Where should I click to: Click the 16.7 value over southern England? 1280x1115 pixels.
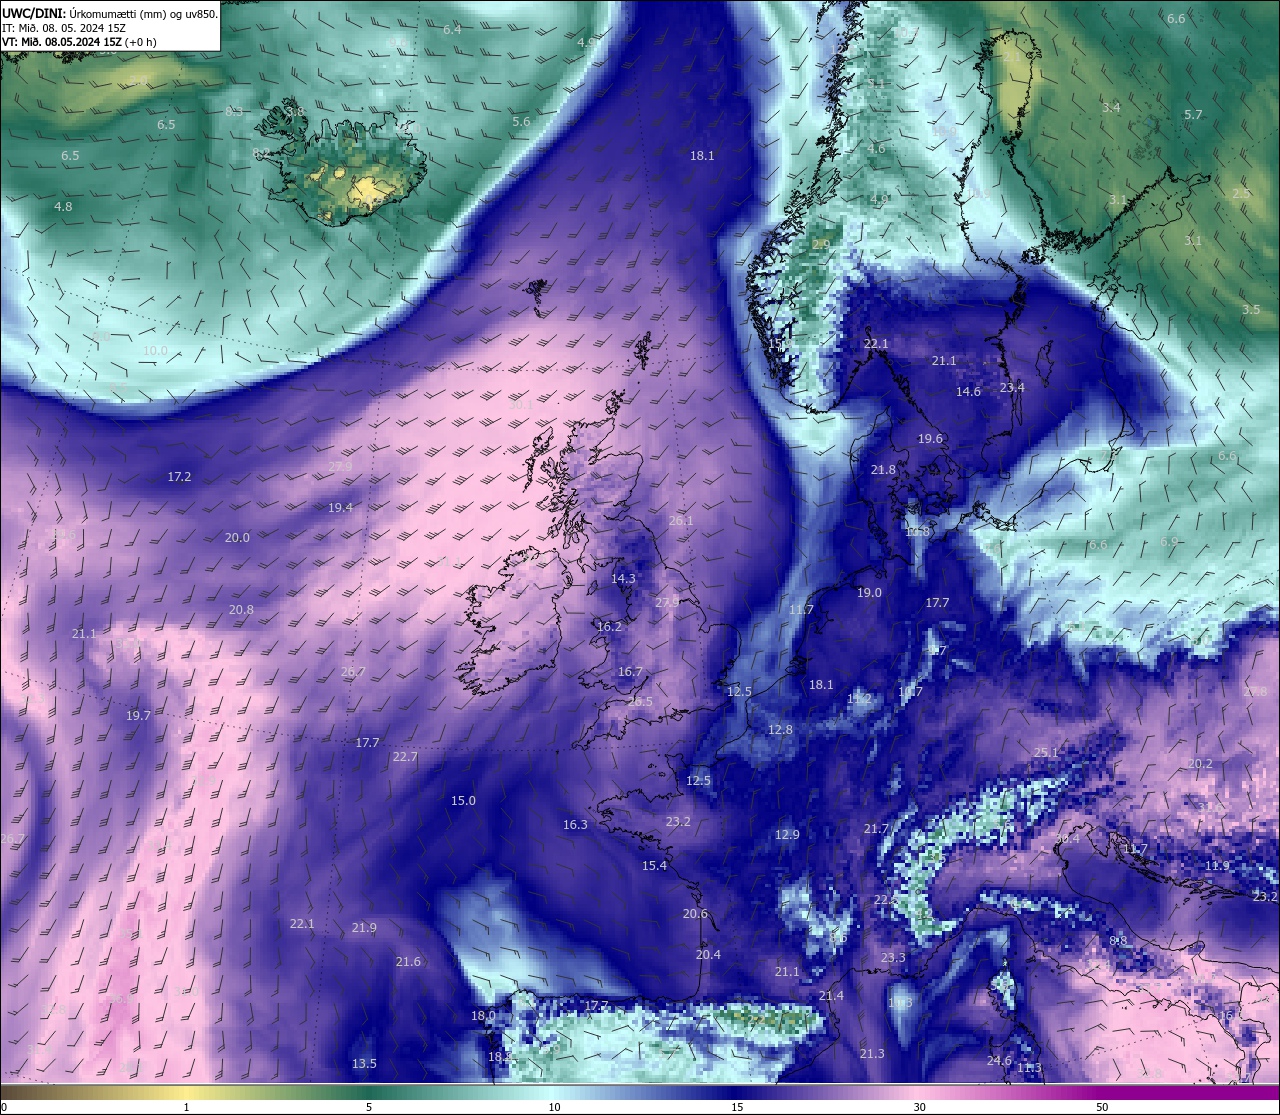click(x=630, y=672)
